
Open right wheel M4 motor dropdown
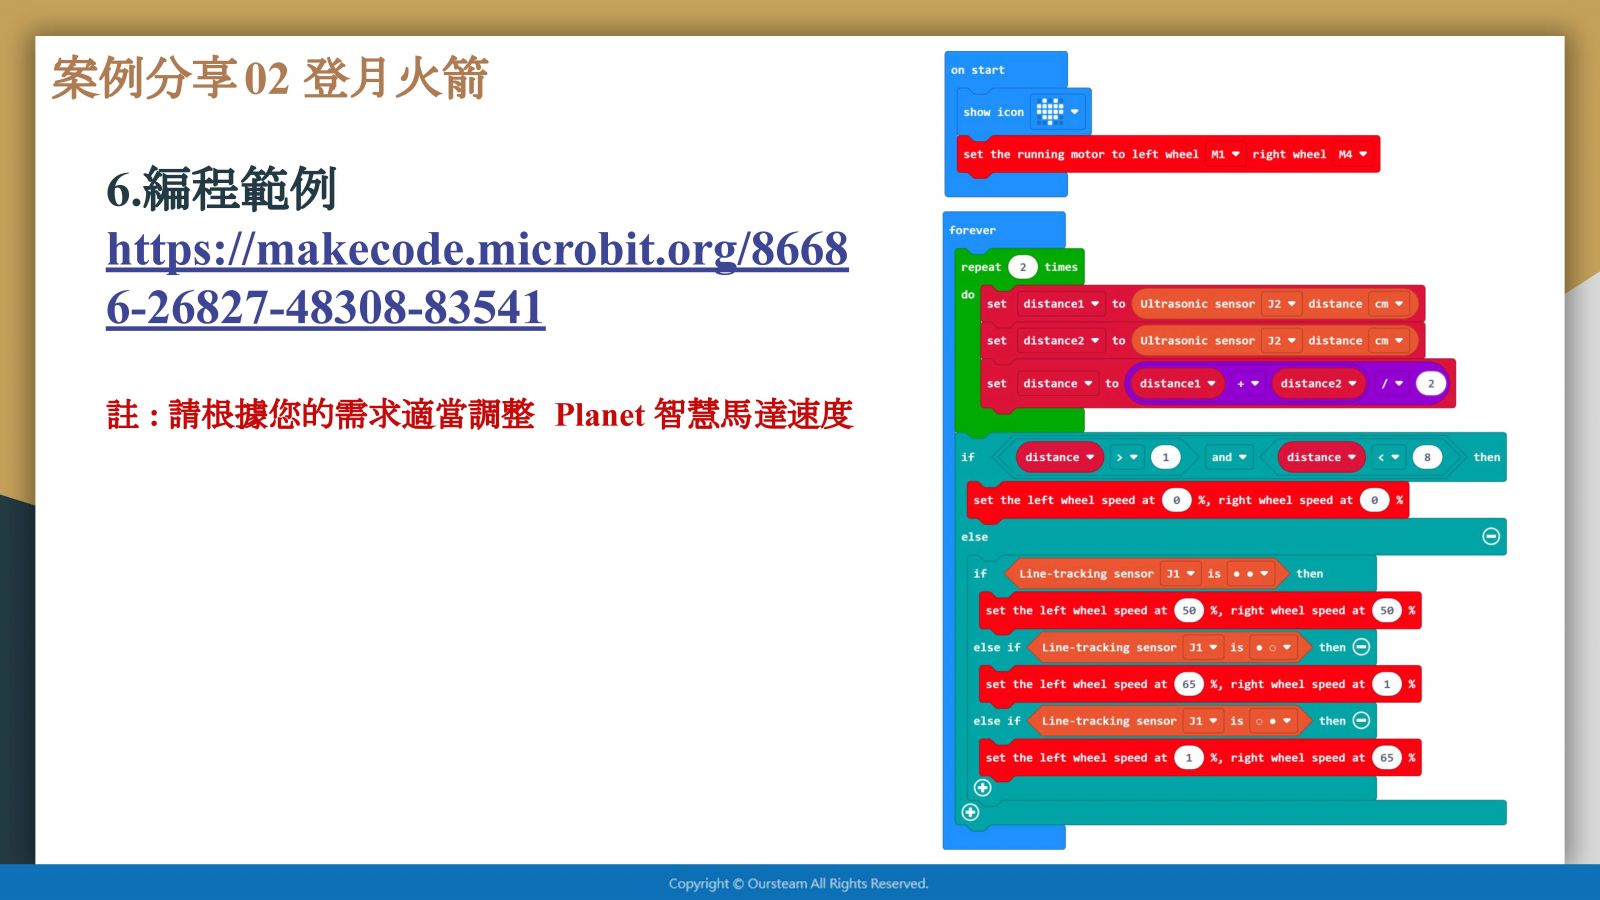tap(1353, 154)
